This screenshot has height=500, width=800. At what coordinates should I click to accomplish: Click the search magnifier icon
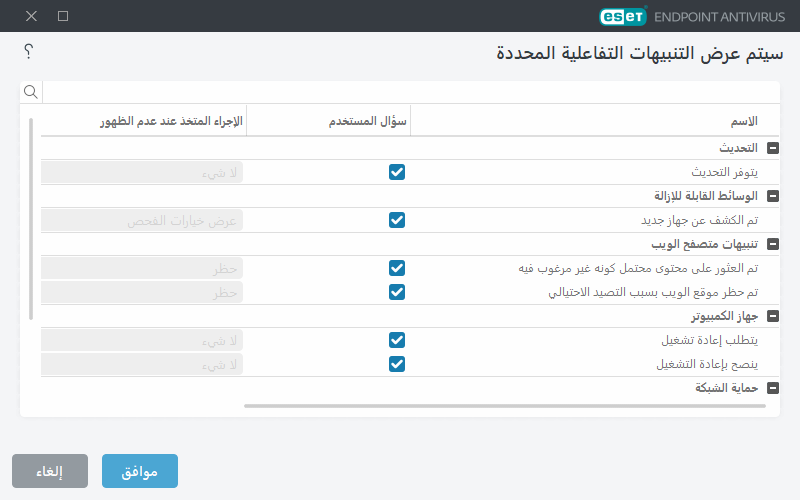[30, 92]
